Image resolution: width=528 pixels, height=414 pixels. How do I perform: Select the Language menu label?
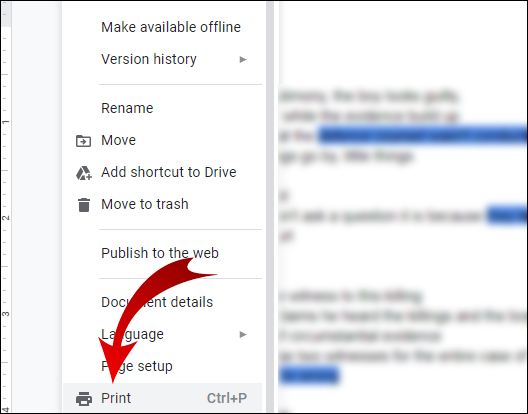(x=132, y=335)
